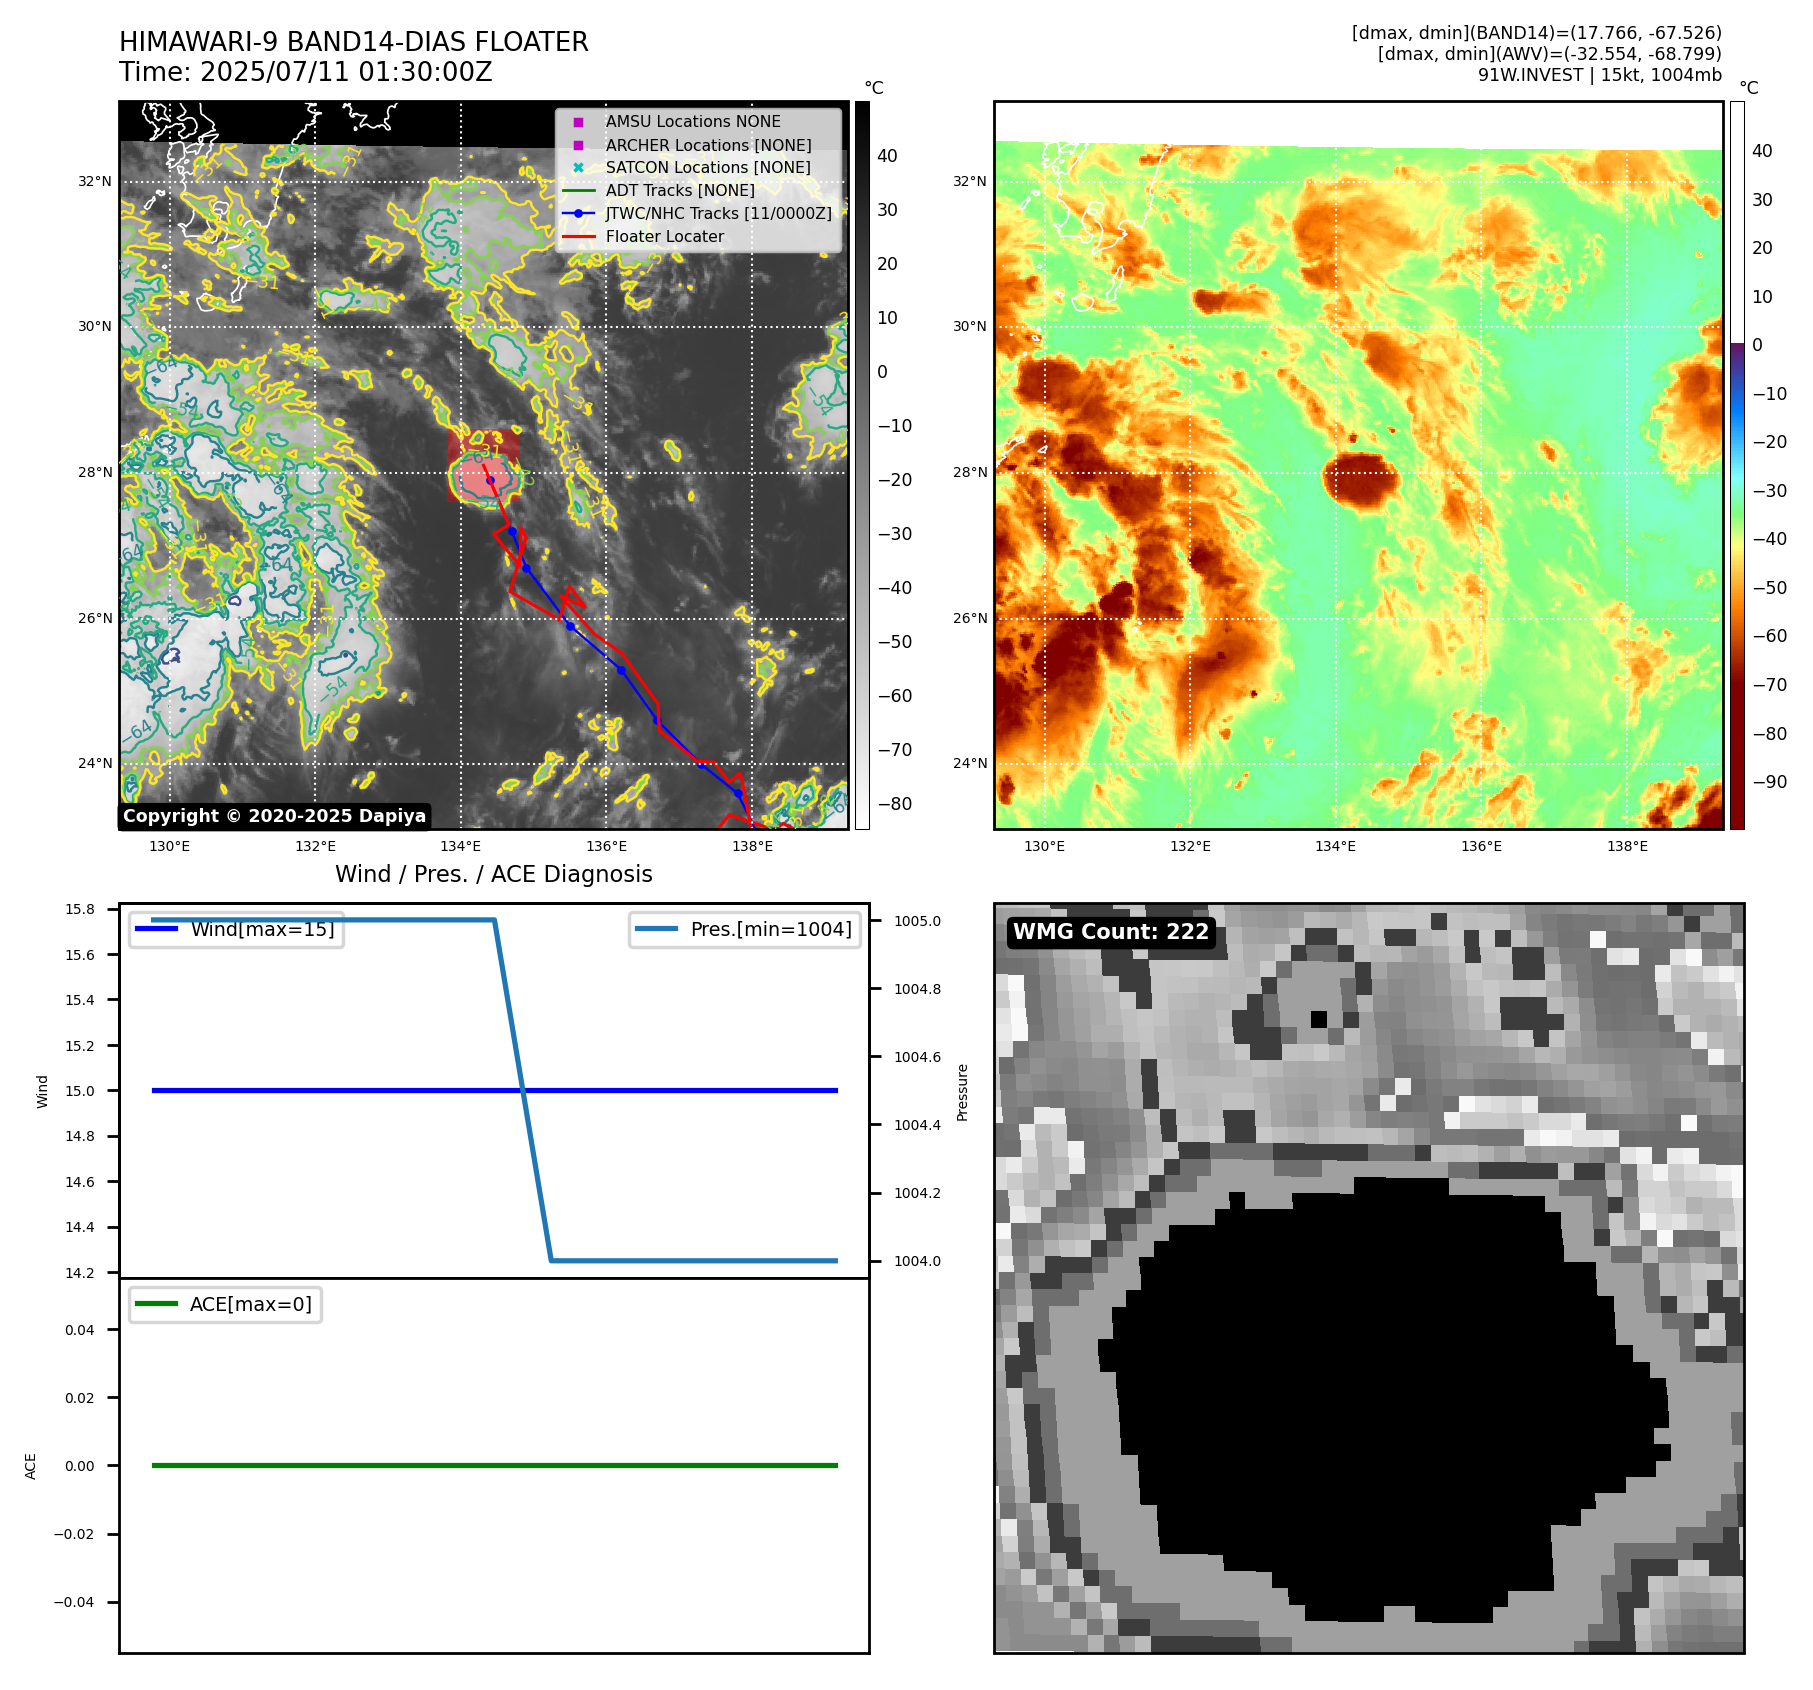Click the blue wind line in chart
The image size is (1813, 1690).
pyautogui.click(x=494, y=1090)
